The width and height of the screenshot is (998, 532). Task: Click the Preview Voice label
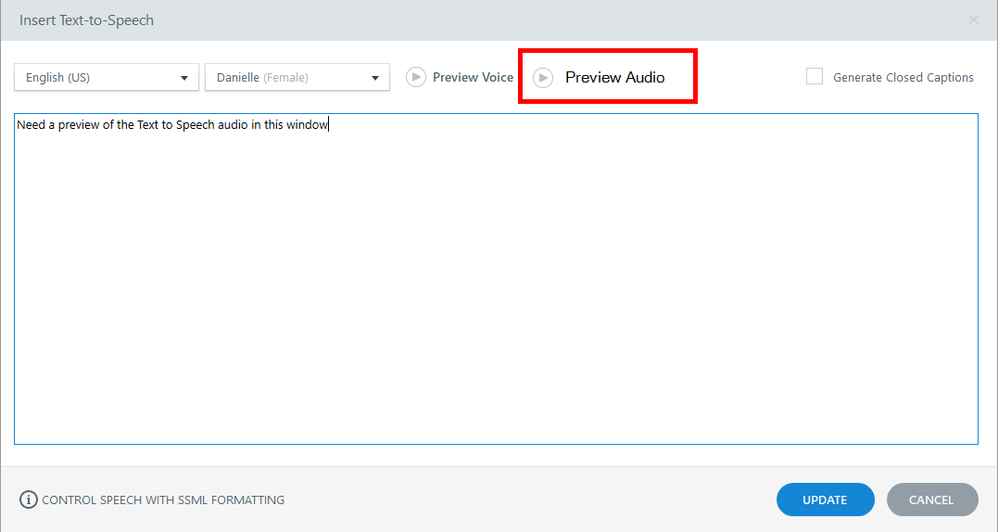point(472,78)
